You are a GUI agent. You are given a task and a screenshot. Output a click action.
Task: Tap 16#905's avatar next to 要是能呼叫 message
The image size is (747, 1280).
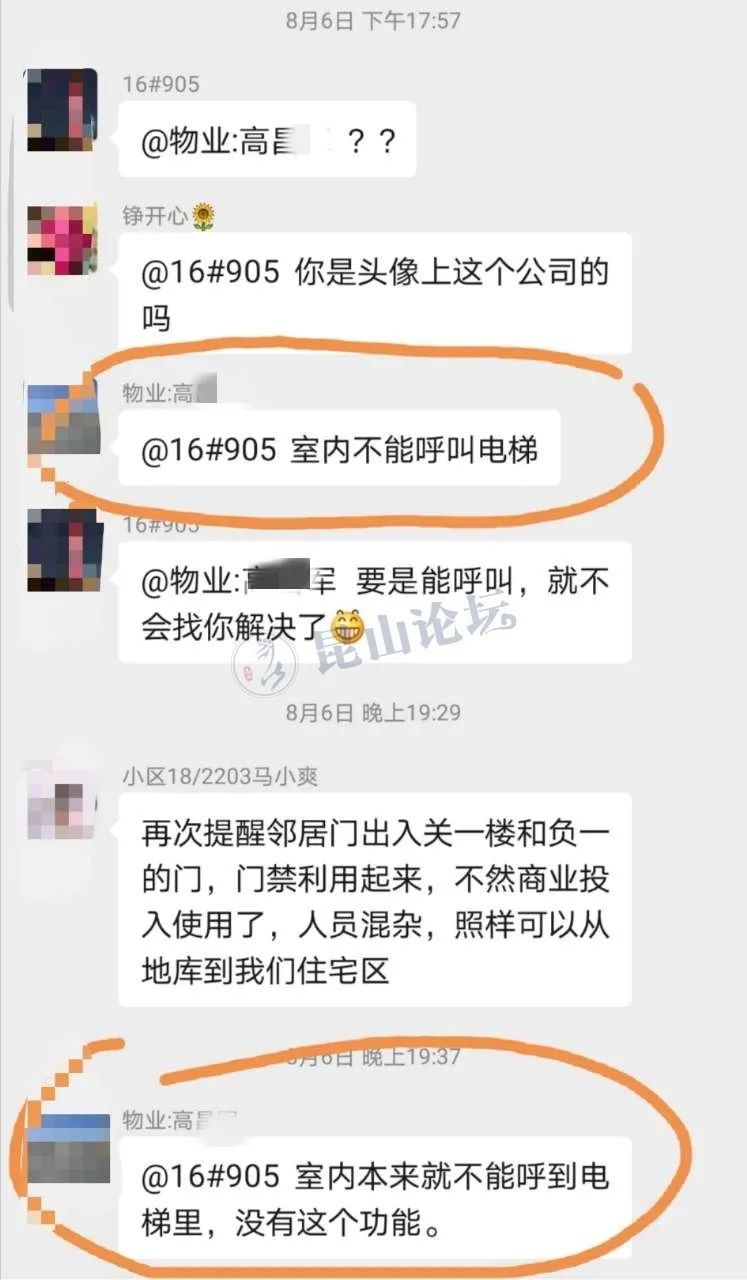(62, 549)
